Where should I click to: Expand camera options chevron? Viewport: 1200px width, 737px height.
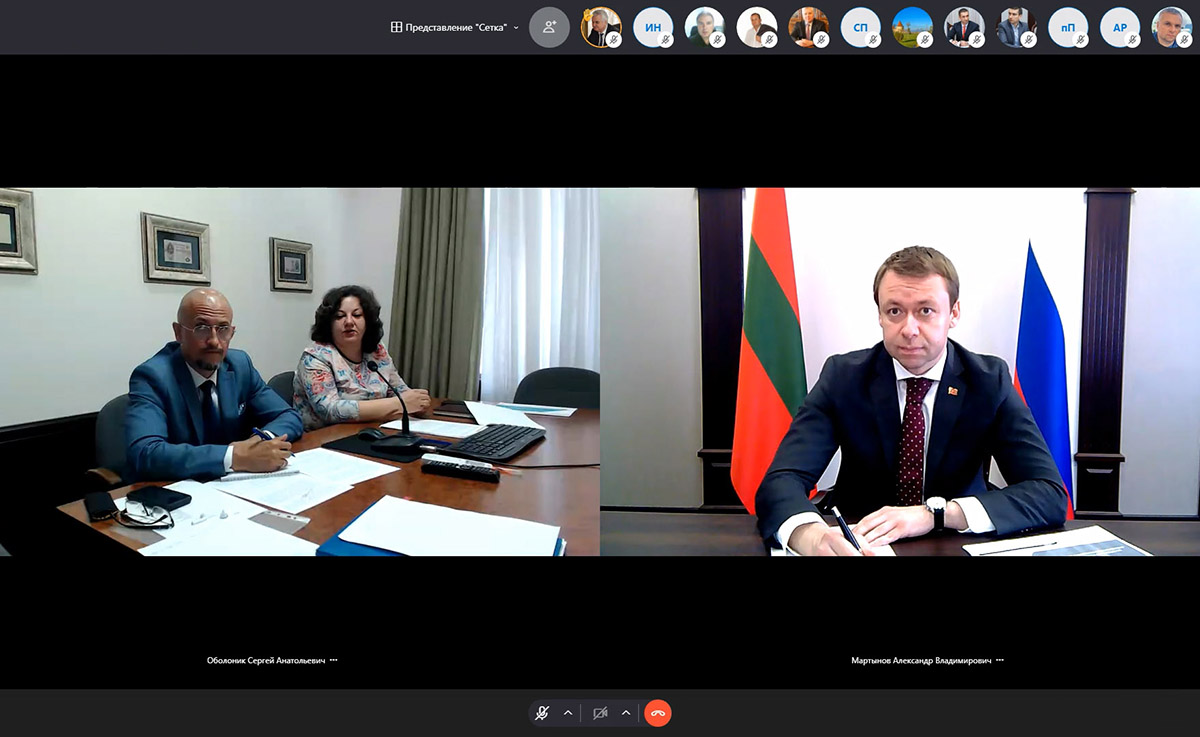coord(626,713)
